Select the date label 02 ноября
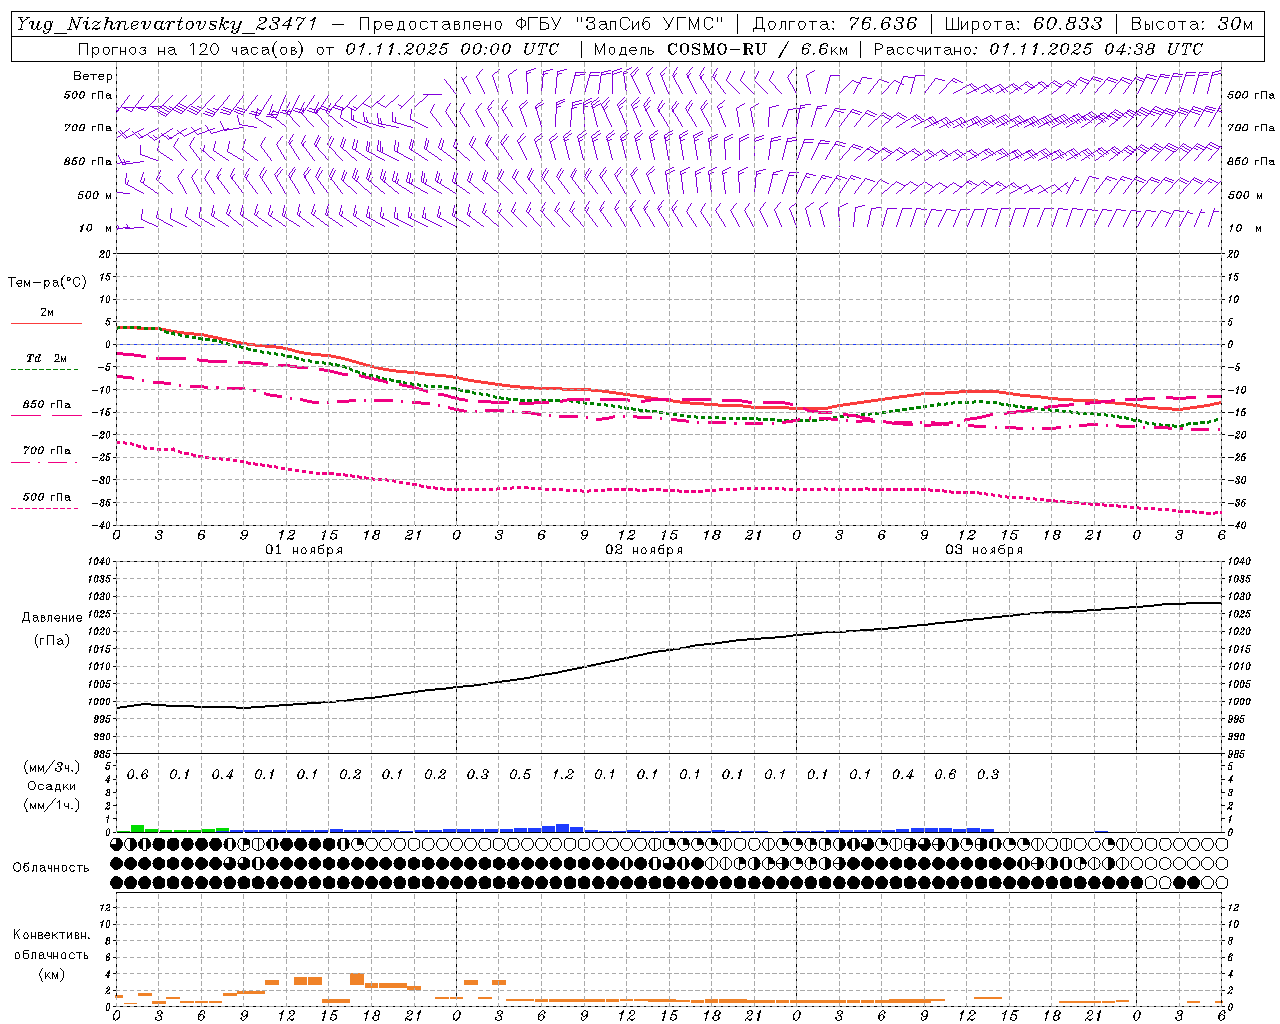The image size is (1280, 1024). click(644, 550)
